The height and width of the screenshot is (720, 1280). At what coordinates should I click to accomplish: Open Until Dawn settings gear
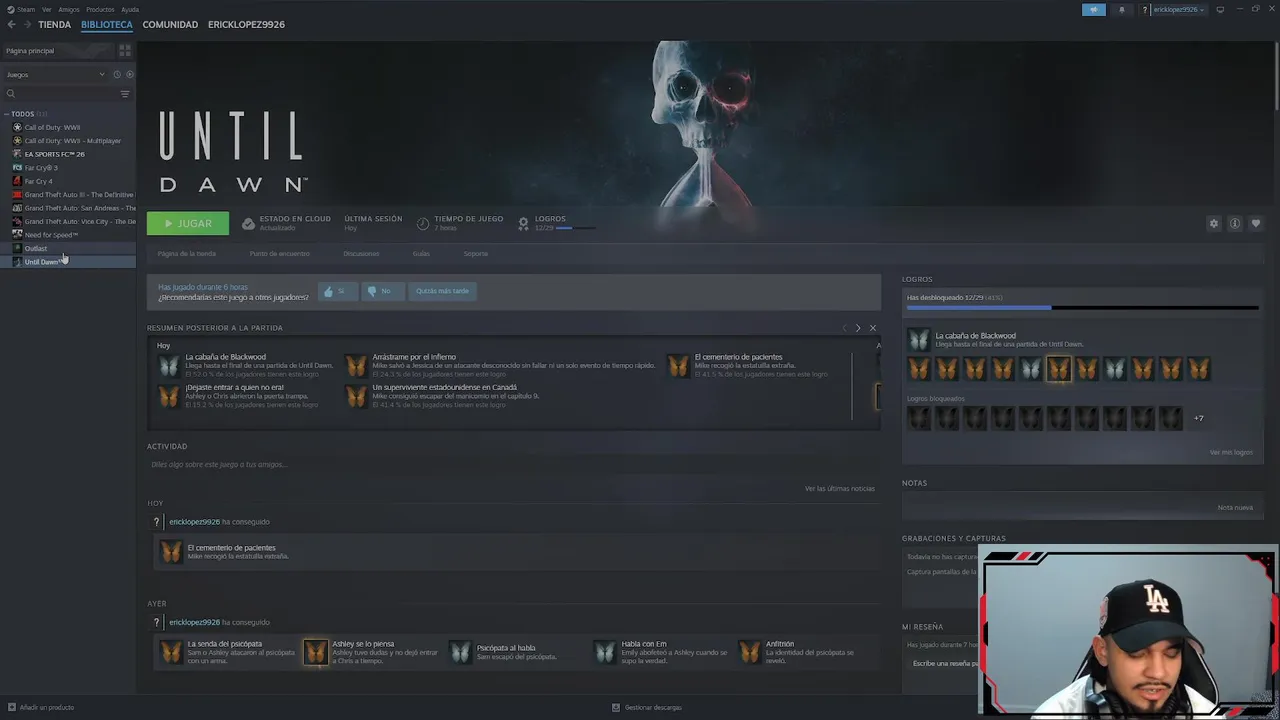(x=1214, y=223)
